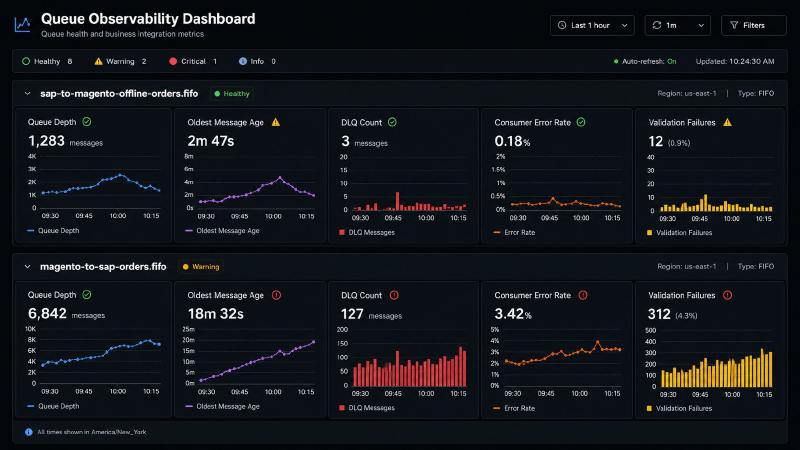800x450 pixels.
Task: Click Region: us-east-1 on sap-to-magento queue
Action: (x=687, y=93)
